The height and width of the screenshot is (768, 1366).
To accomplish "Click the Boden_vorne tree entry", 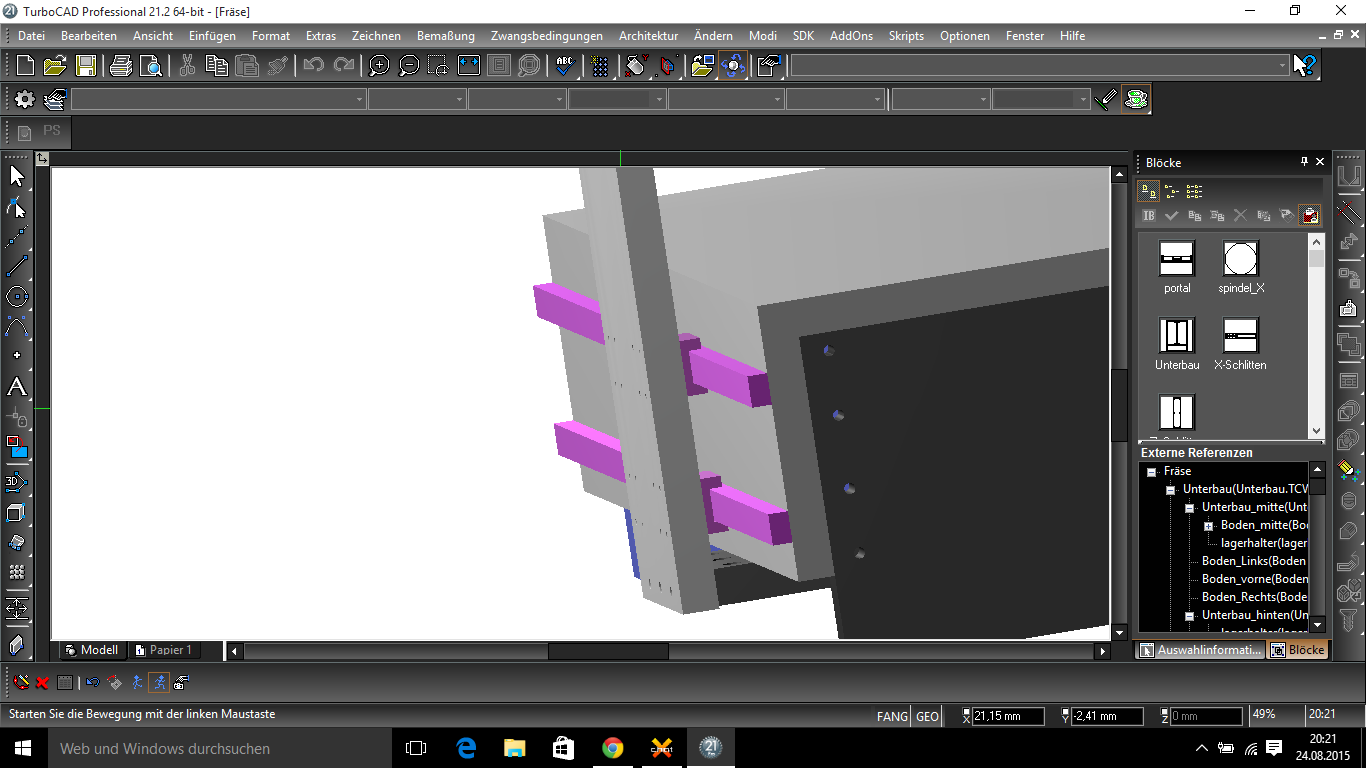I will [1255, 579].
